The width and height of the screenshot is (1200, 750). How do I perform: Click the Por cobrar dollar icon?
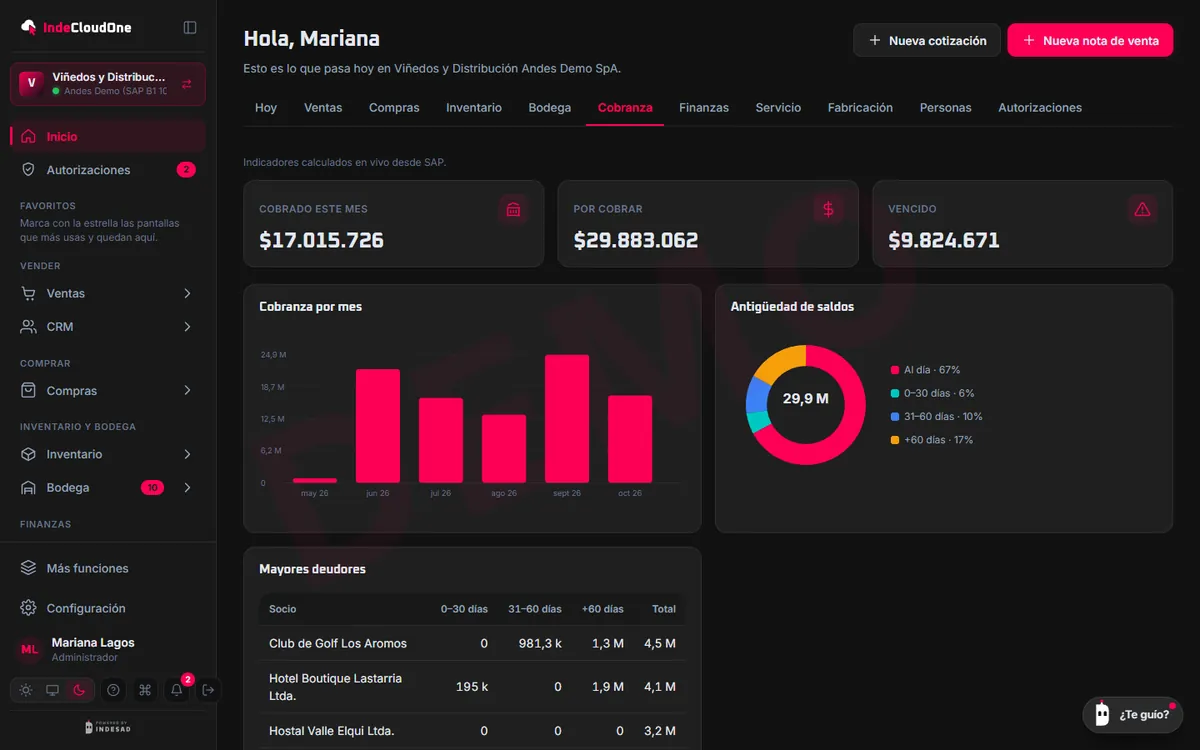[828, 209]
